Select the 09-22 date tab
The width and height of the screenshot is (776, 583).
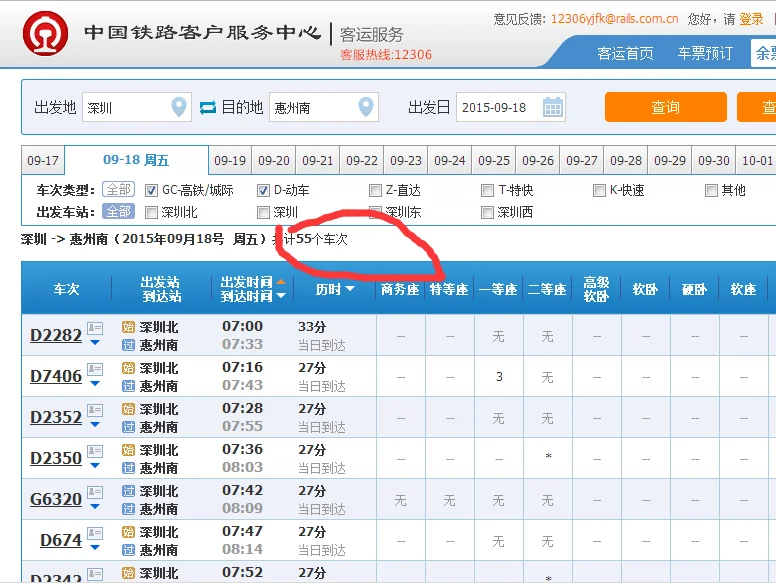coord(362,160)
